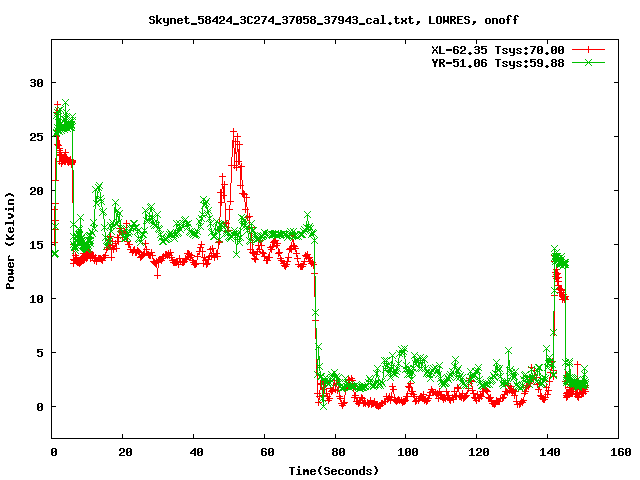Click the green legend line sample
The height and width of the screenshot is (480, 640).
coord(588,62)
